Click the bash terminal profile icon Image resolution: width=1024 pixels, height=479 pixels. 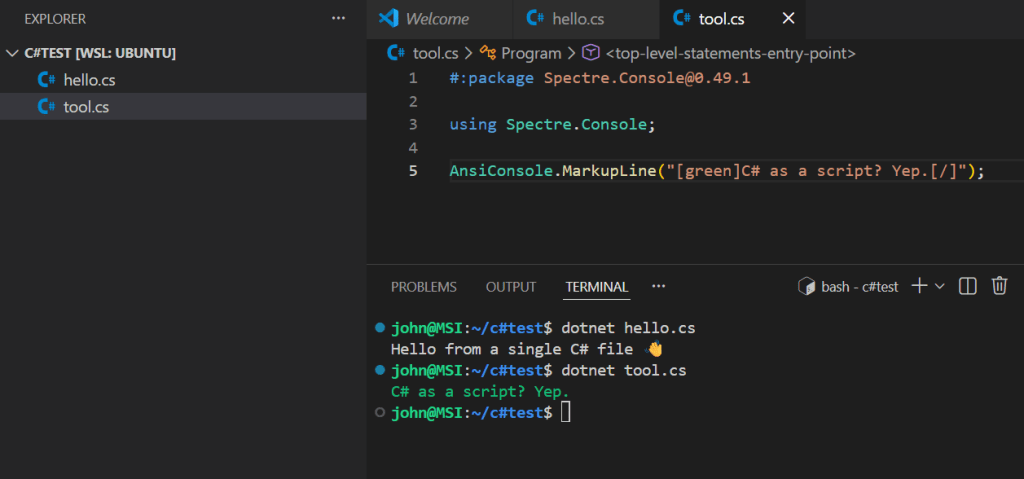pos(806,287)
